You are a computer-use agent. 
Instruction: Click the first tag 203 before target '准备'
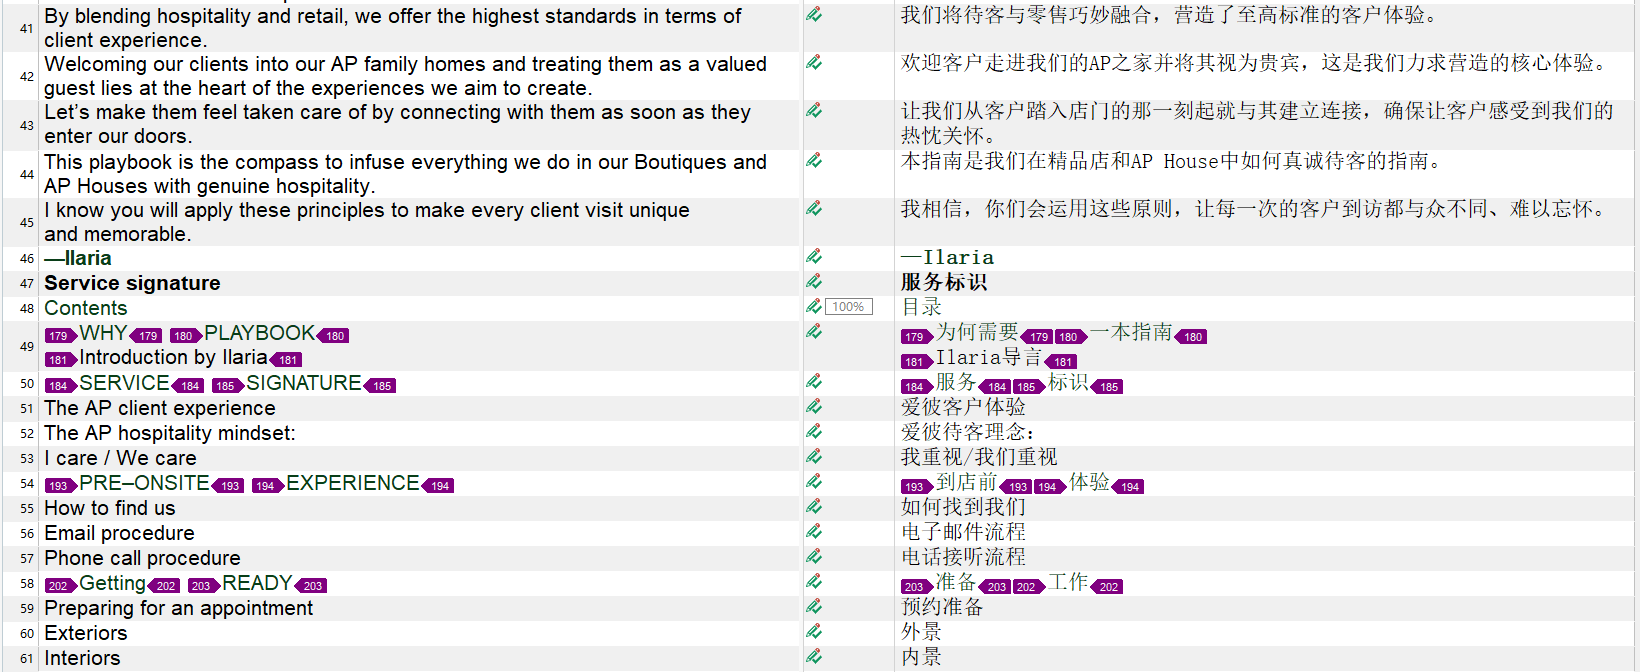(917, 587)
